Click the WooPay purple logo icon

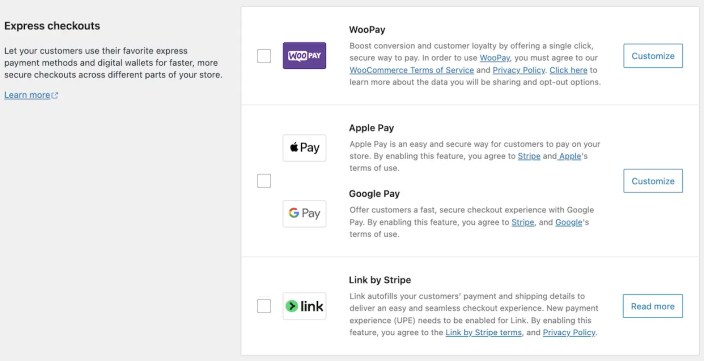[304, 56]
